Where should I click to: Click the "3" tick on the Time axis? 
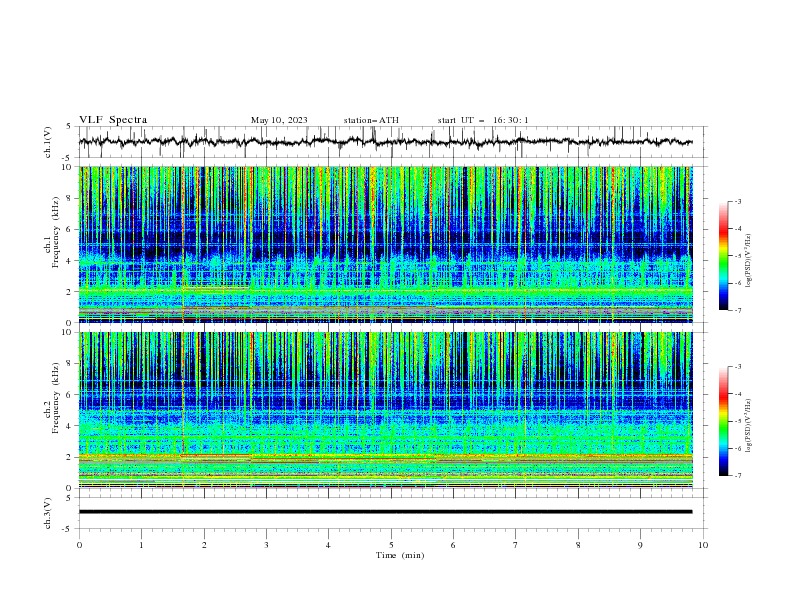pyautogui.click(x=266, y=545)
